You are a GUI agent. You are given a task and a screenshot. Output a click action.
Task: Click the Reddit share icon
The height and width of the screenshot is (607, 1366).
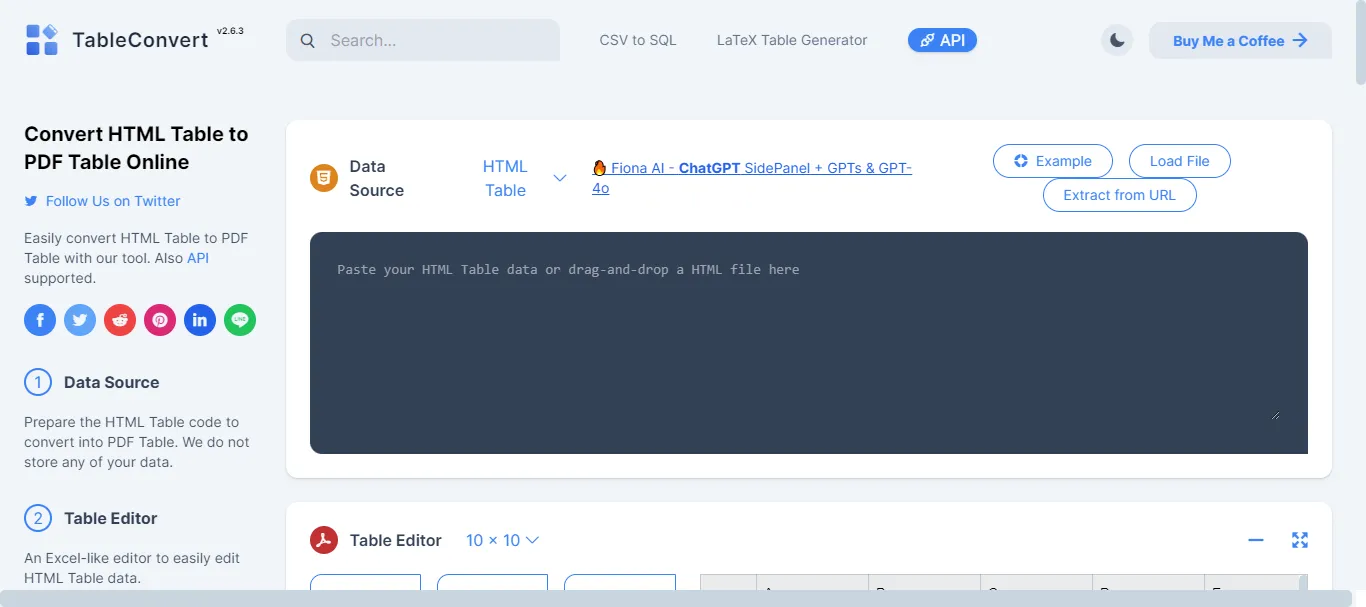[120, 320]
